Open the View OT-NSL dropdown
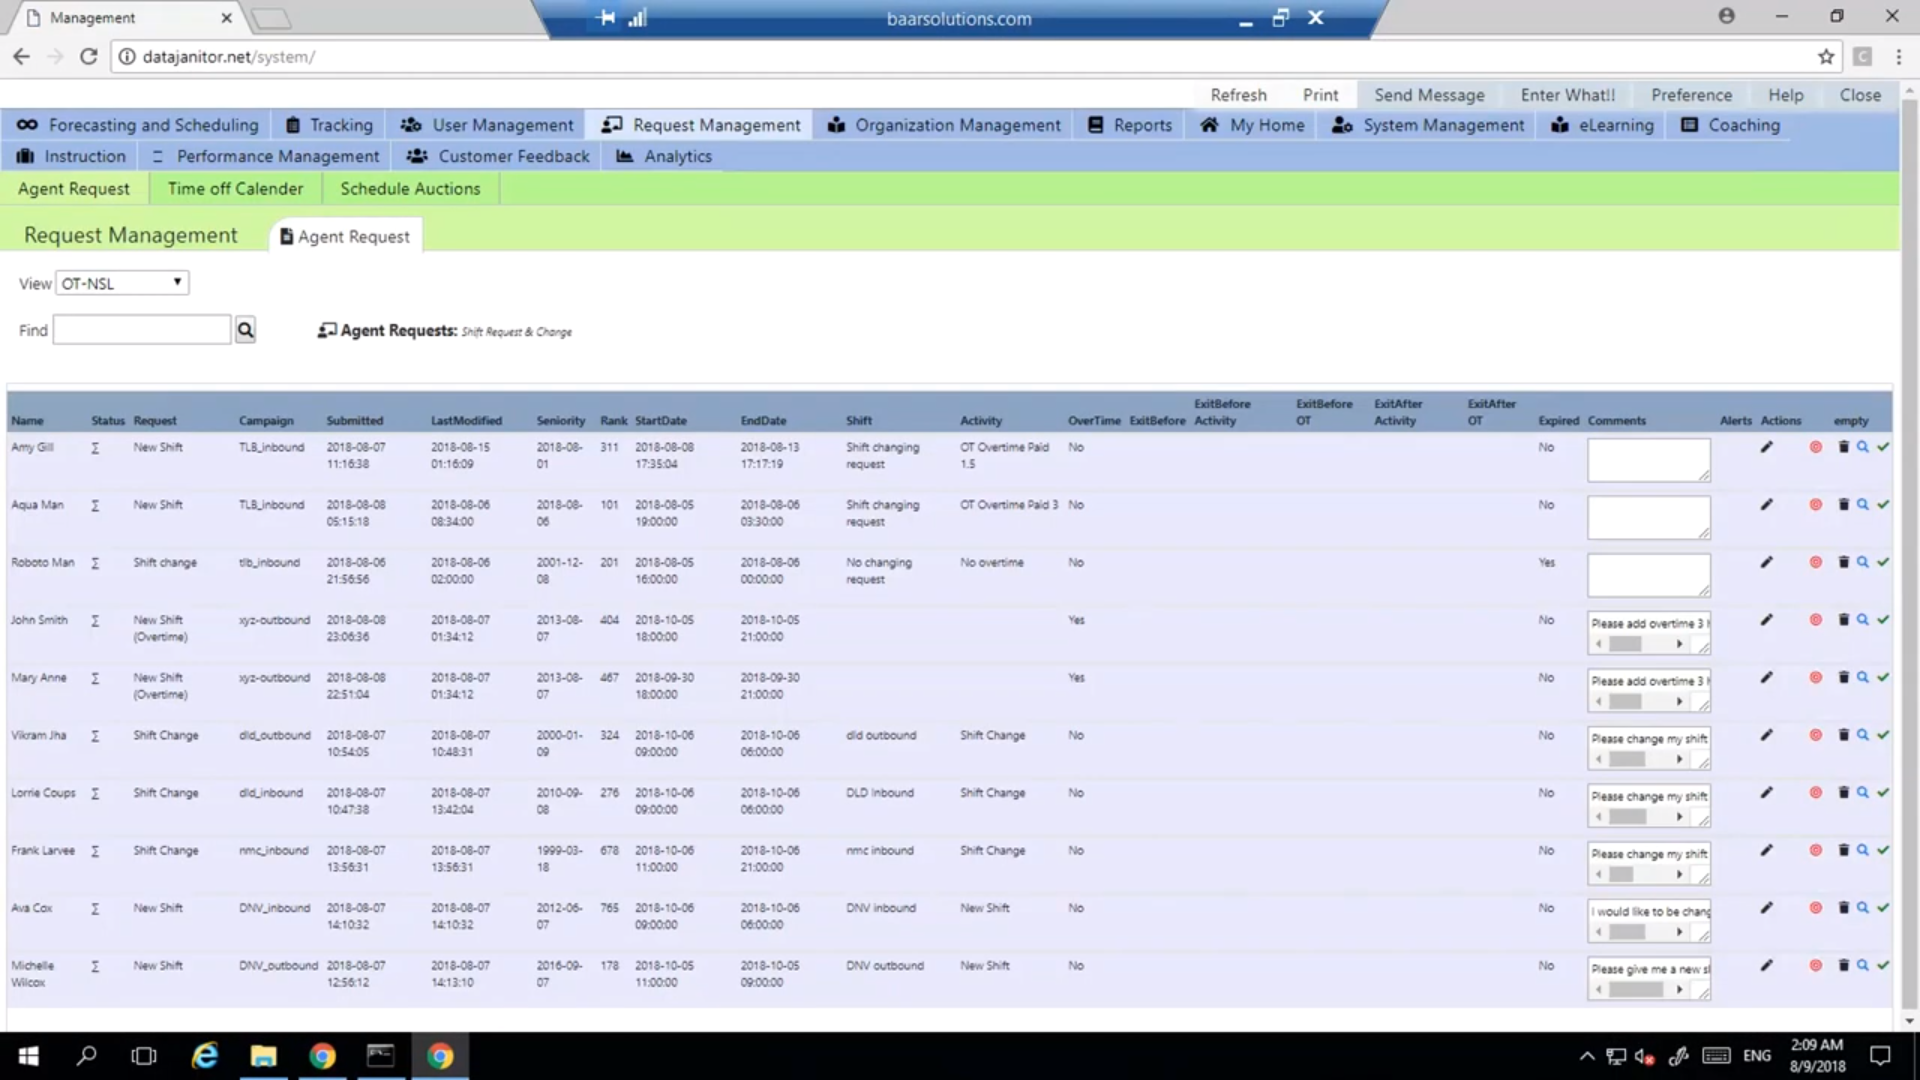 [122, 284]
